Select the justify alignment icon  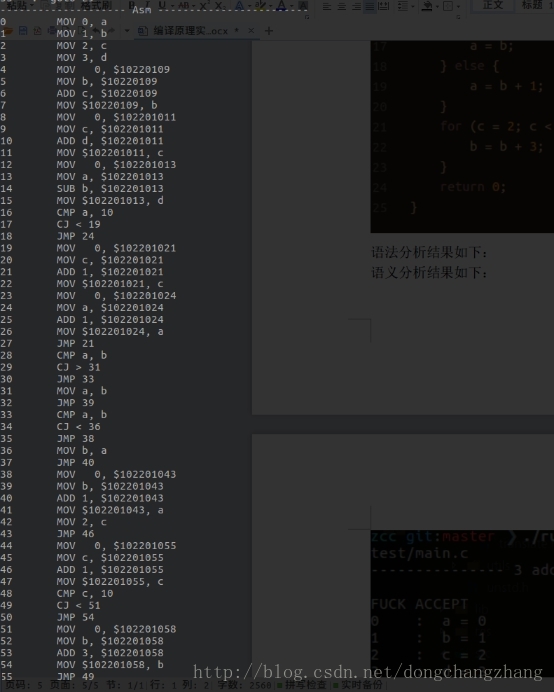[369, 6]
